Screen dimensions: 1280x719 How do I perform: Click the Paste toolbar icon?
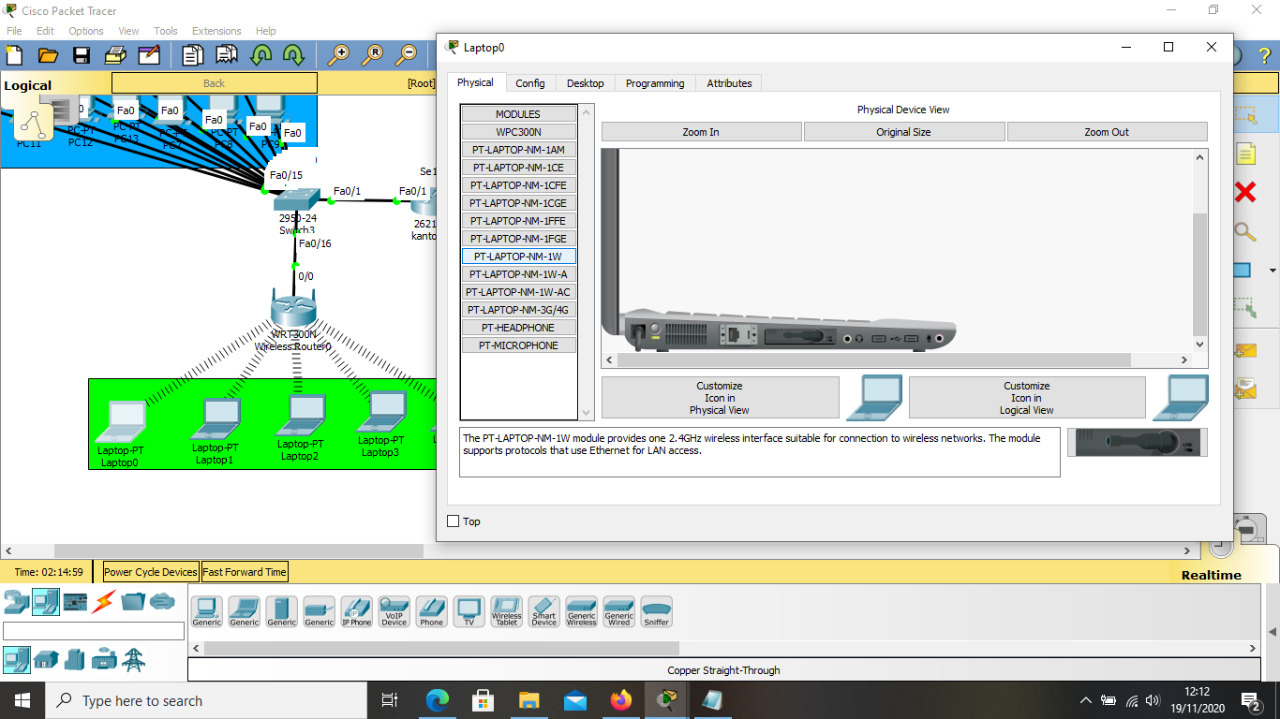coord(227,55)
